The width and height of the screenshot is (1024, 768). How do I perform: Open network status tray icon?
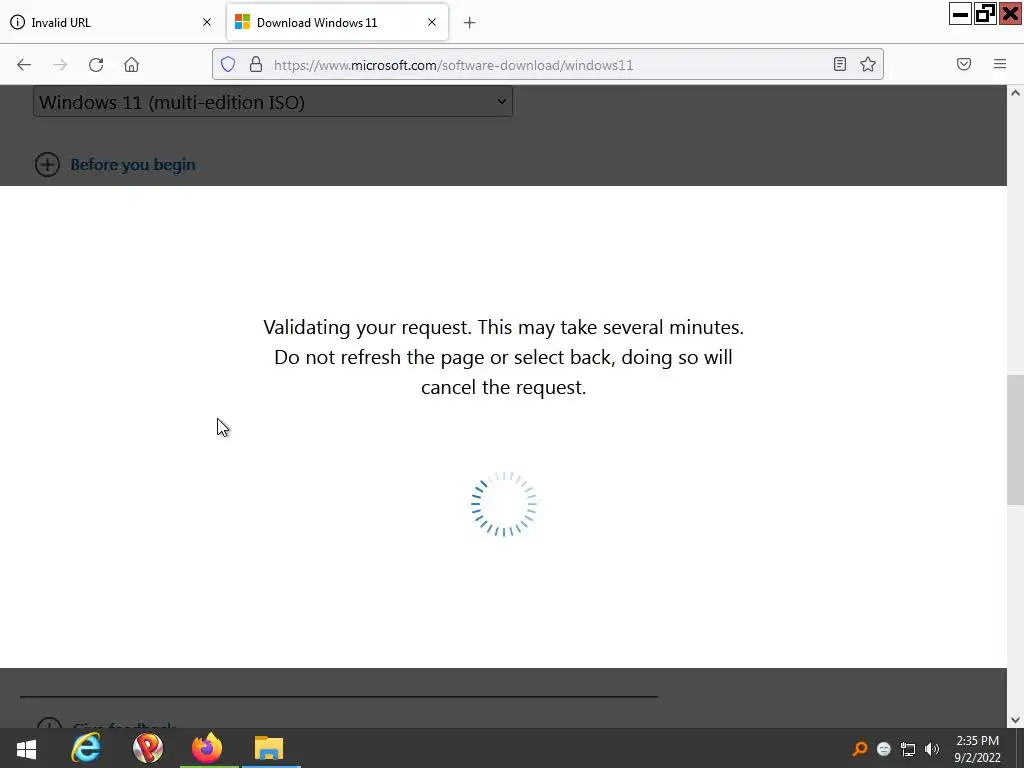click(x=908, y=749)
